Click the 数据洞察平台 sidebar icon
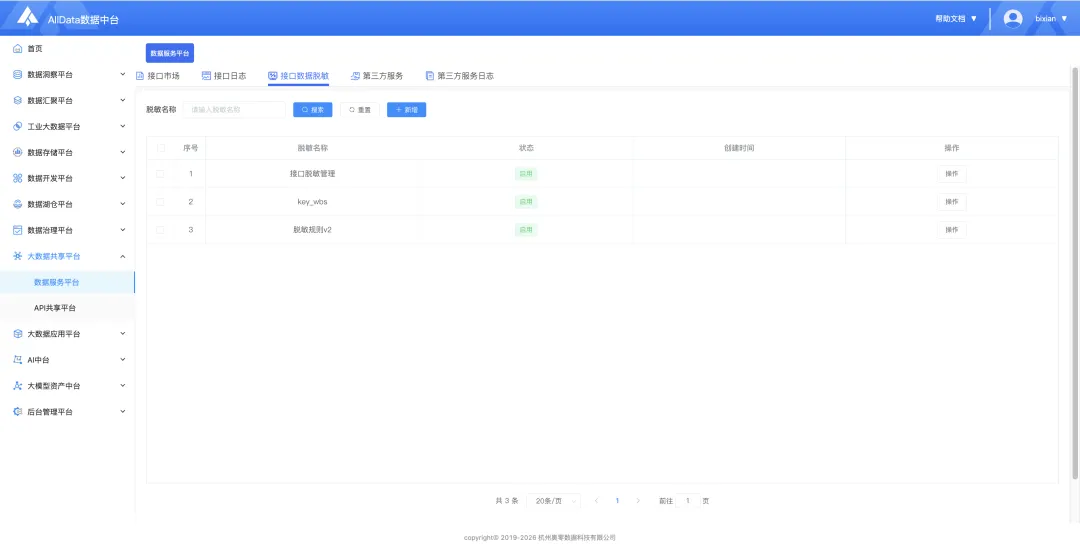 pos(18,74)
